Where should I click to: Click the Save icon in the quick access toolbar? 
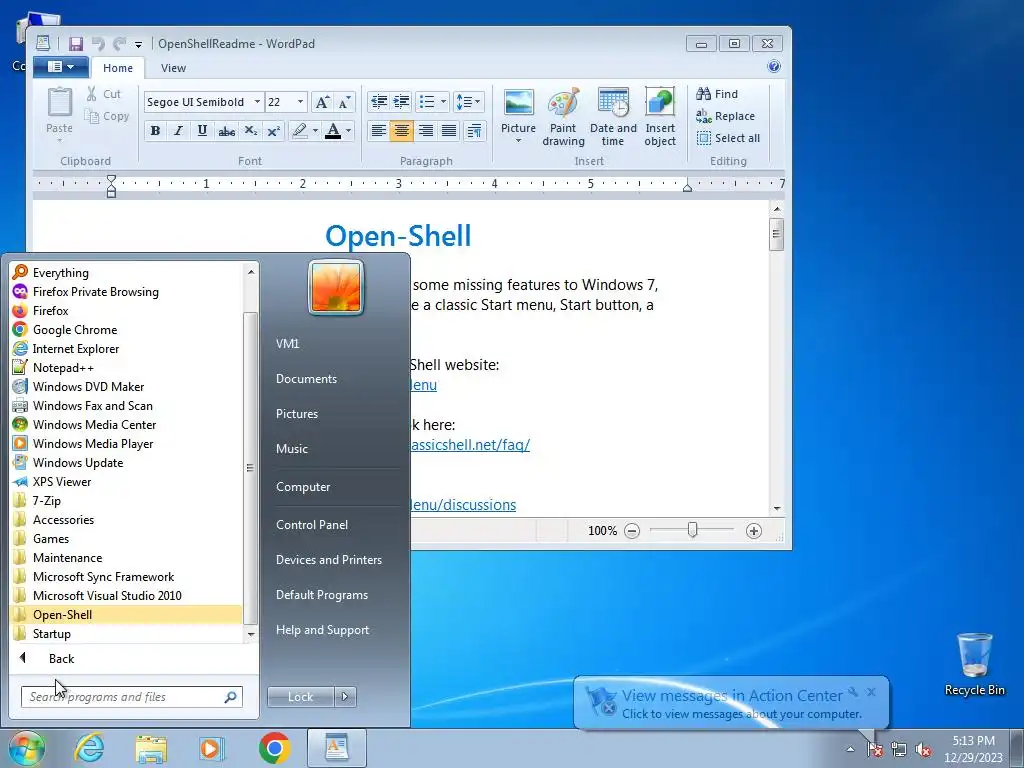[x=76, y=44]
